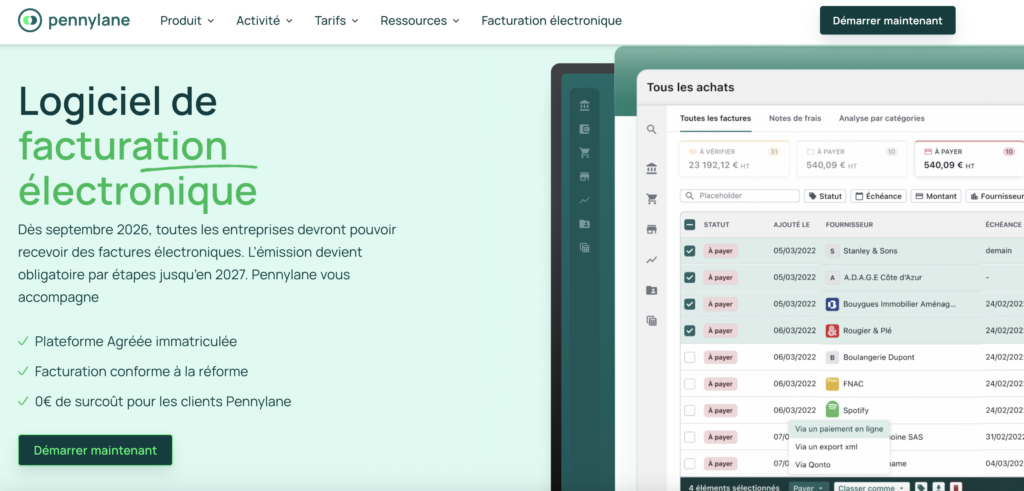Click the wallet icon in dark sidebar

(584, 129)
